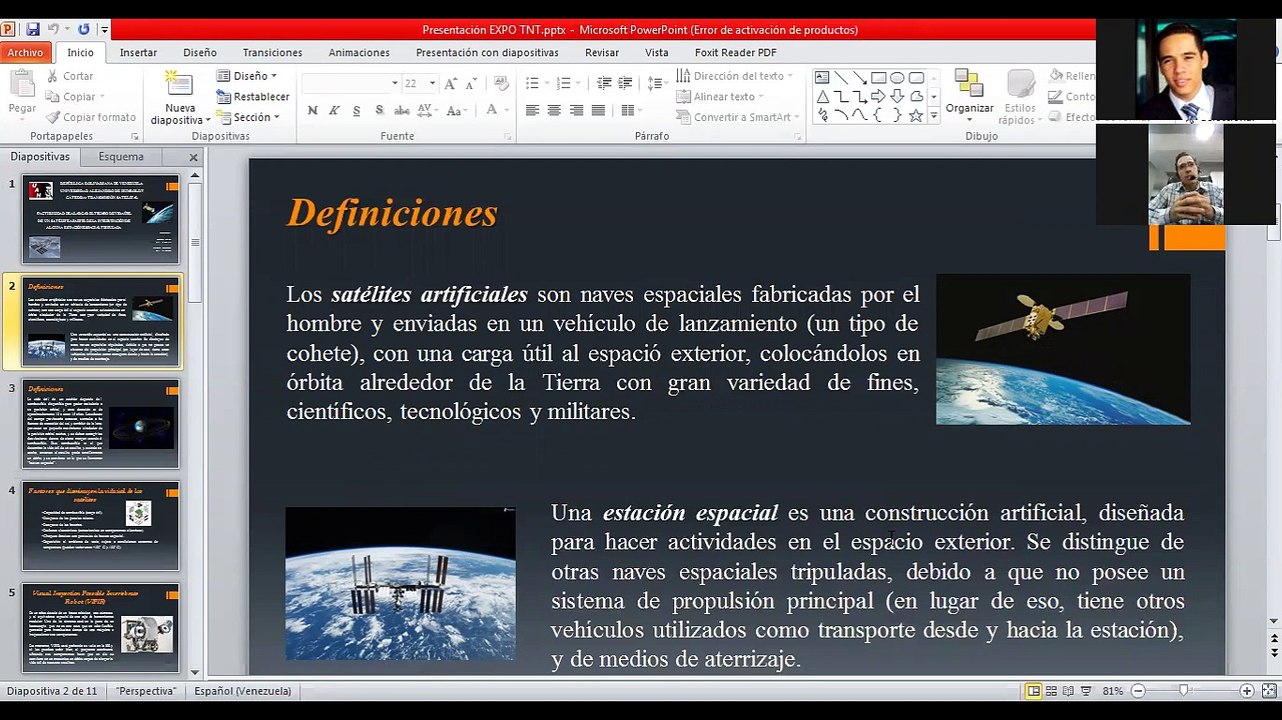Image resolution: width=1282 pixels, height=720 pixels.
Task: Open the Animaciones tab
Action: (359, 53)
